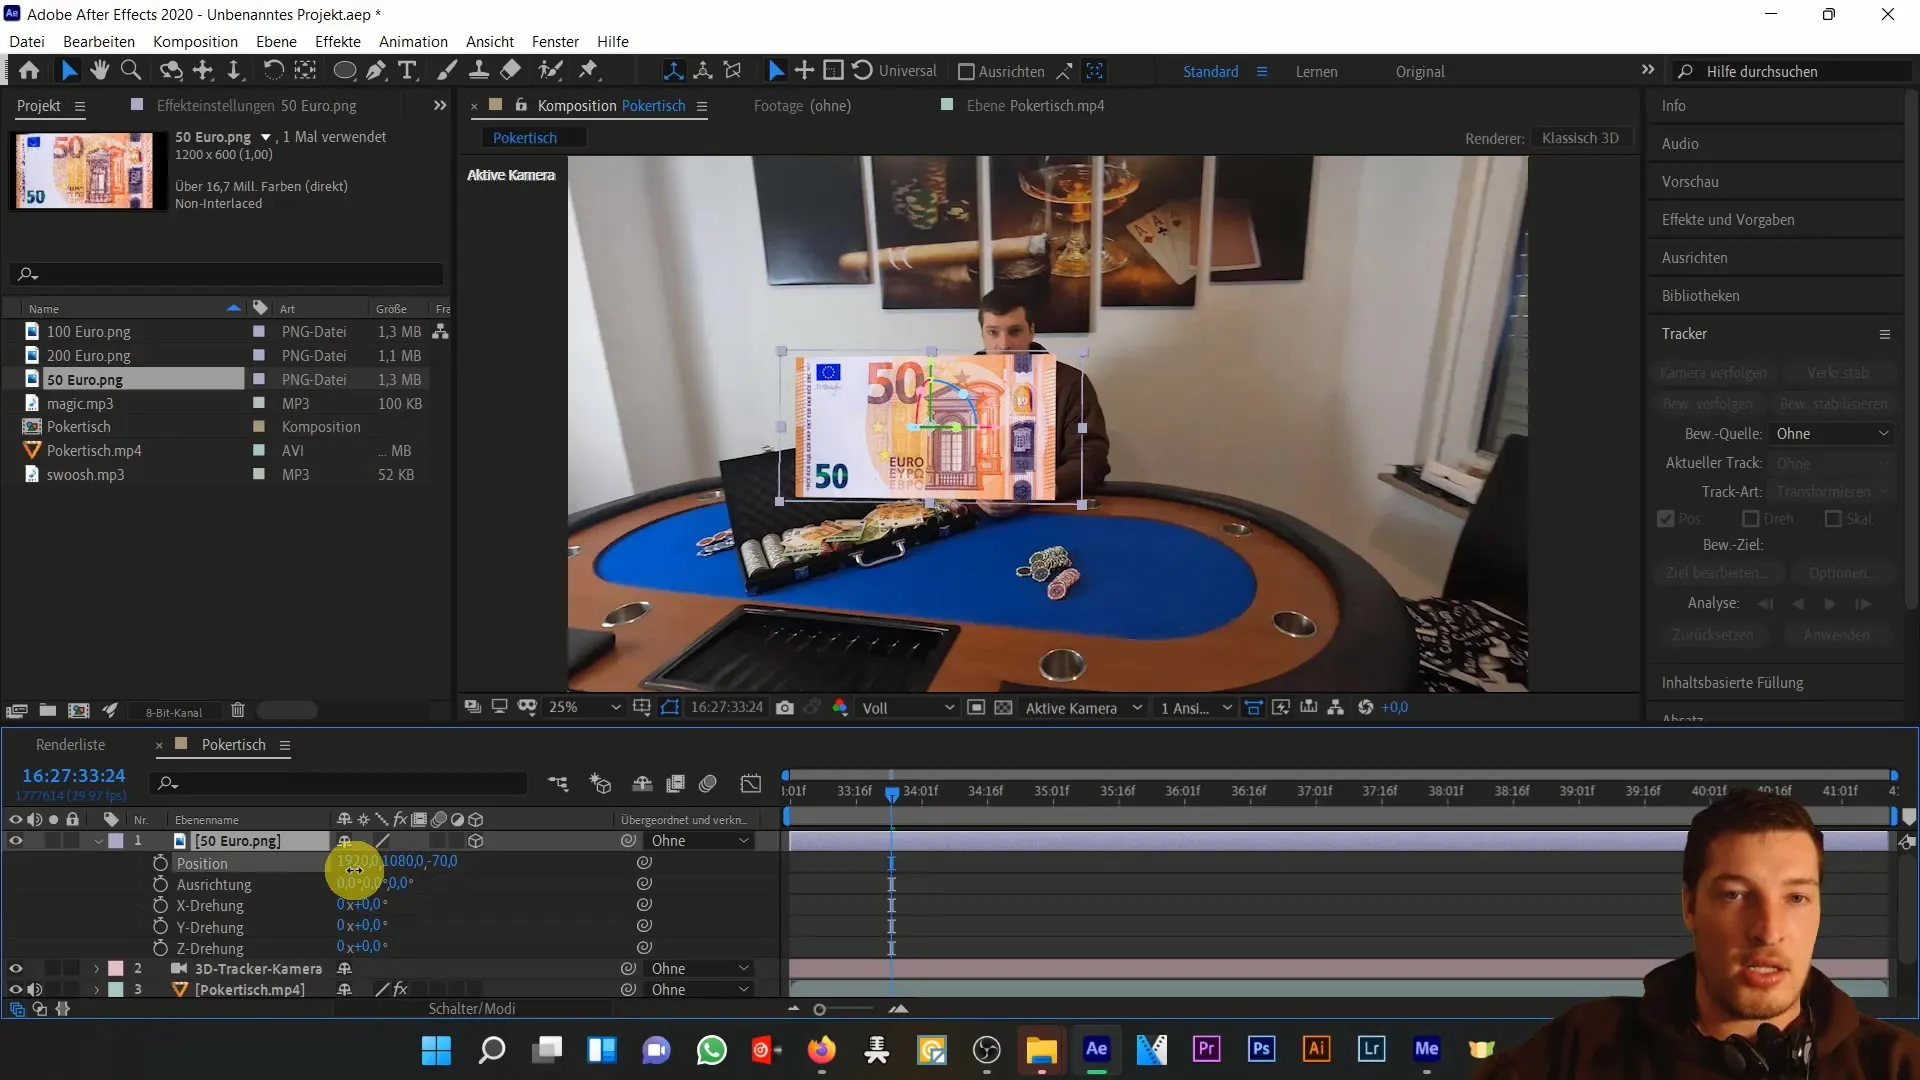The image size is (1920, 1080).
Task: Open the resolution Voll dropdown
Action: pos(908,708)
